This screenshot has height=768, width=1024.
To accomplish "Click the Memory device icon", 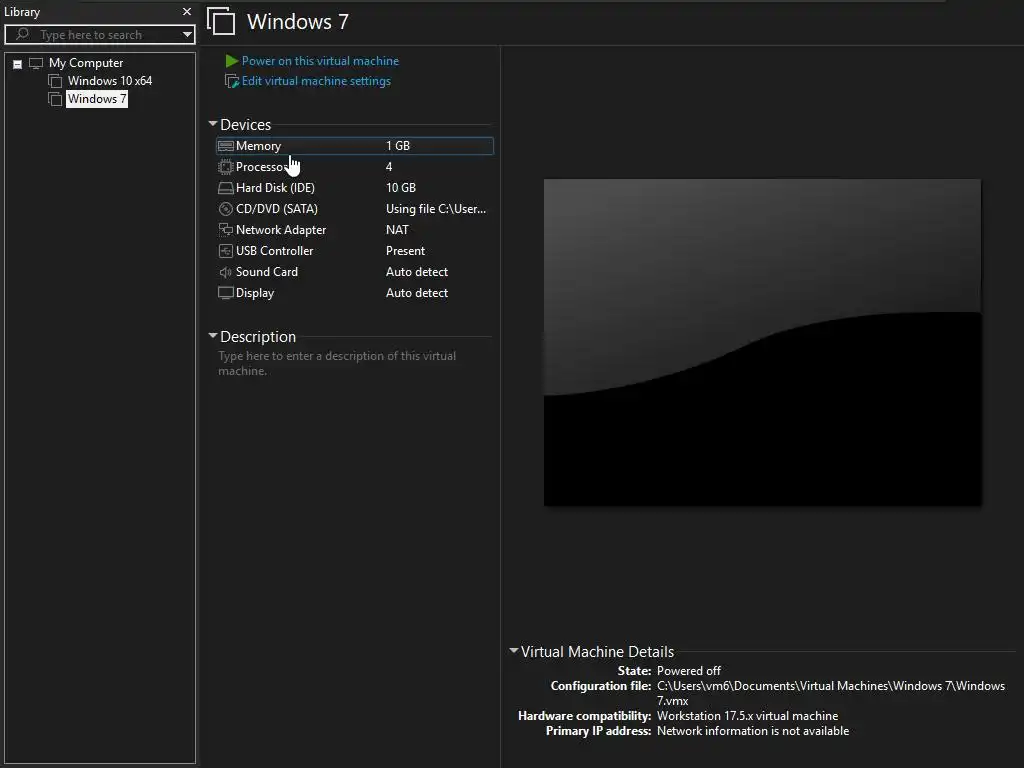I will click(226, 146).
